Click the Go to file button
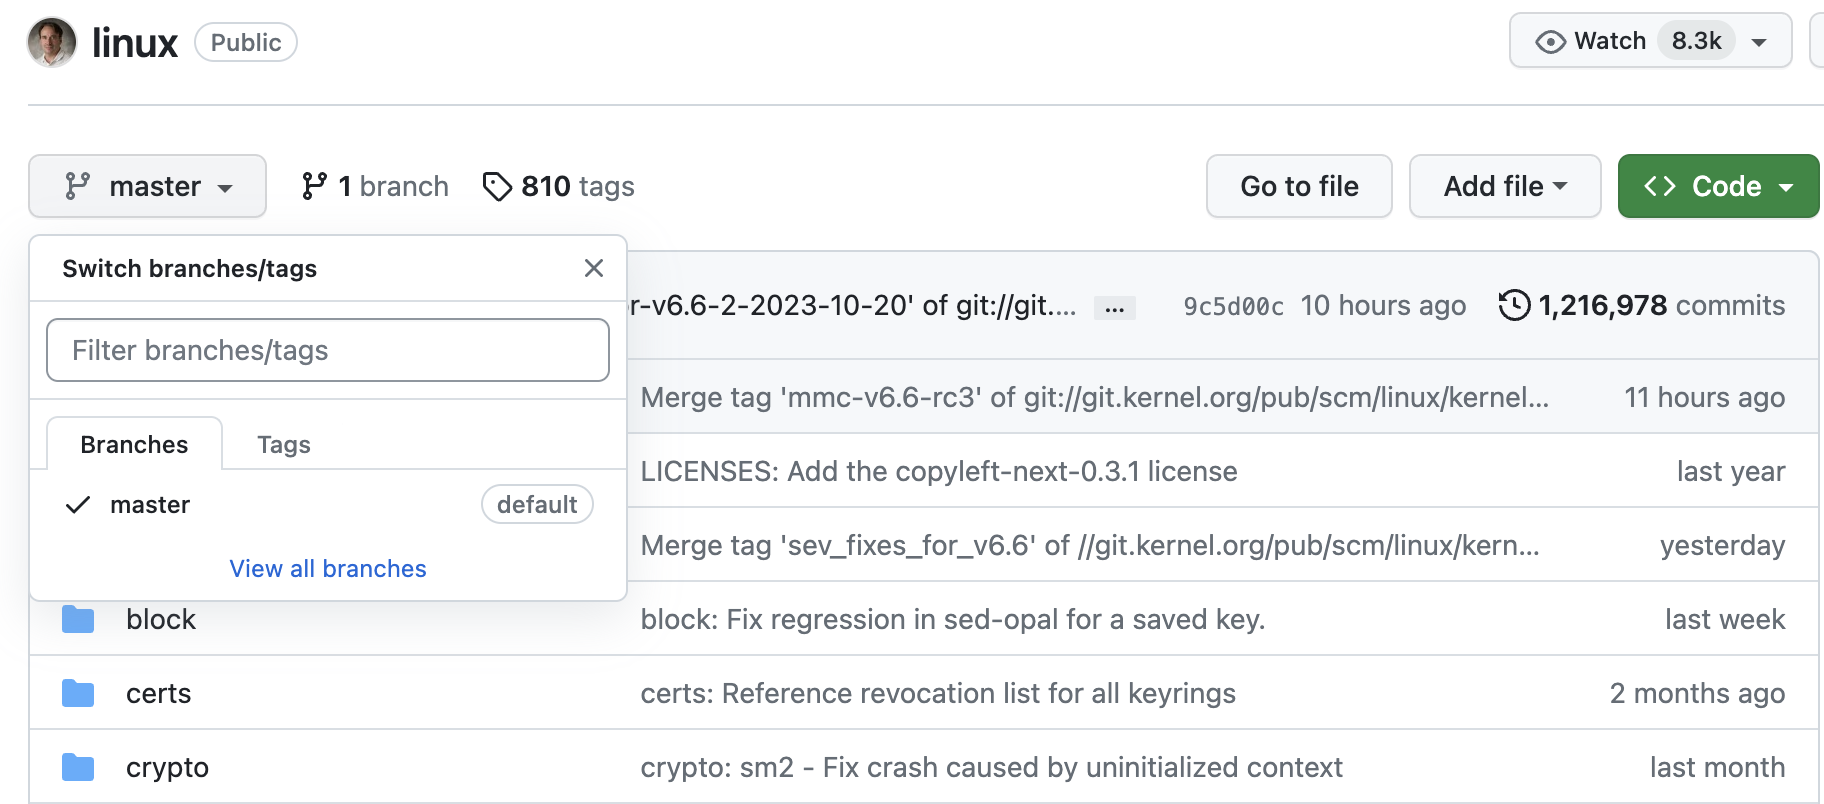Image resolution: width=1824 pixels, height=804 pixels. coord(1299,186)
